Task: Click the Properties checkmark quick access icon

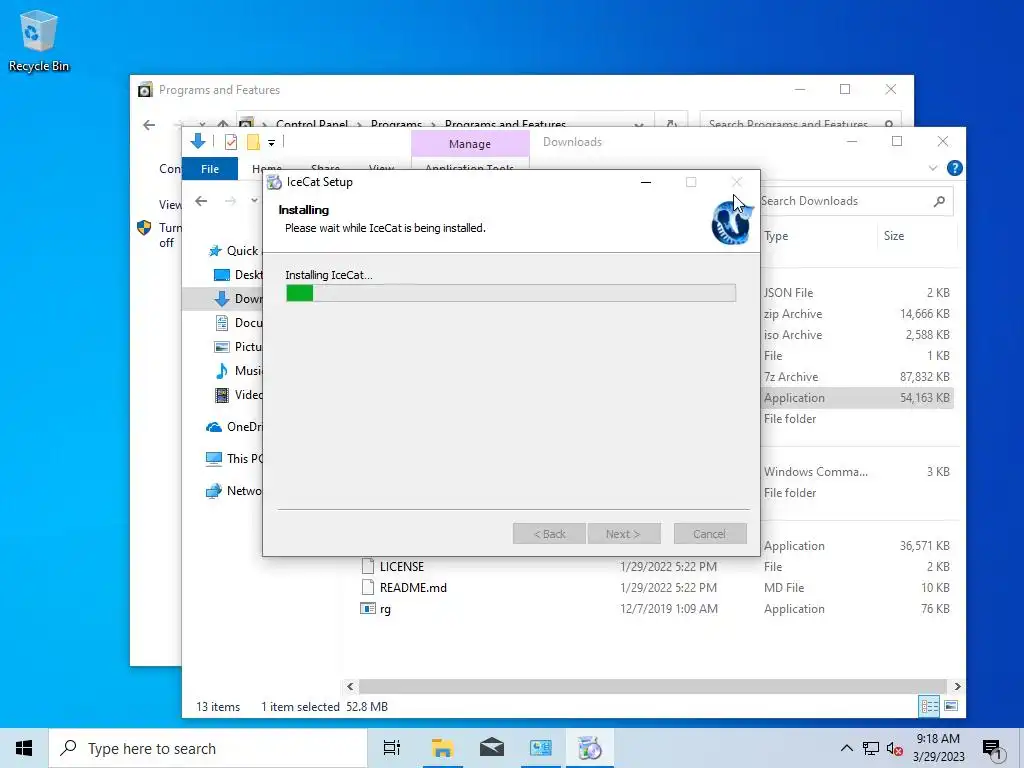Action: (231, 142)
